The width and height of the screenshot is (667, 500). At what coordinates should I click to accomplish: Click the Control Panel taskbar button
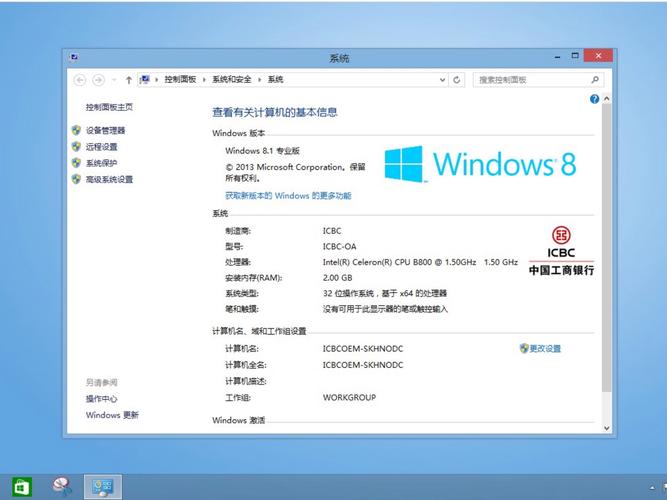[x=103, y=487]
